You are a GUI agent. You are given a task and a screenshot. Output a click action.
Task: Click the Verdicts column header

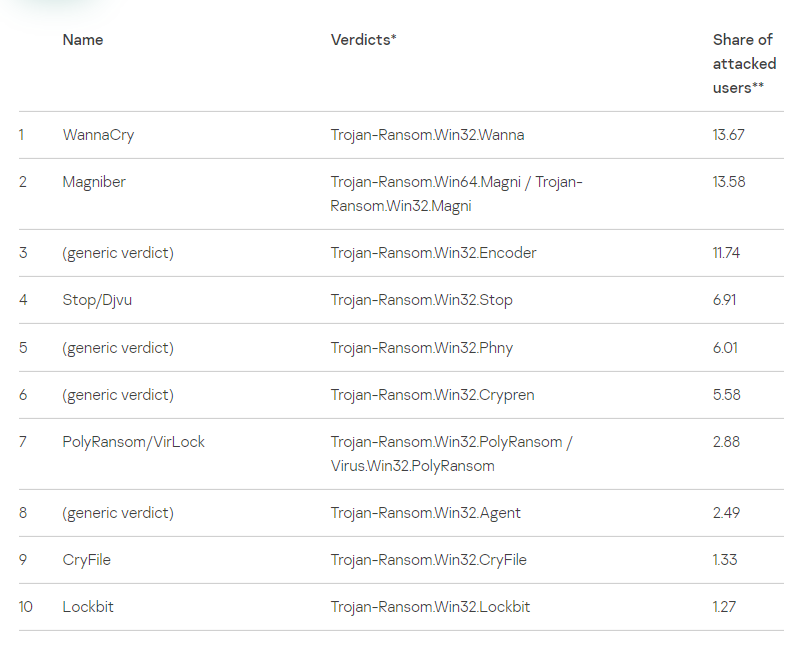363,40
